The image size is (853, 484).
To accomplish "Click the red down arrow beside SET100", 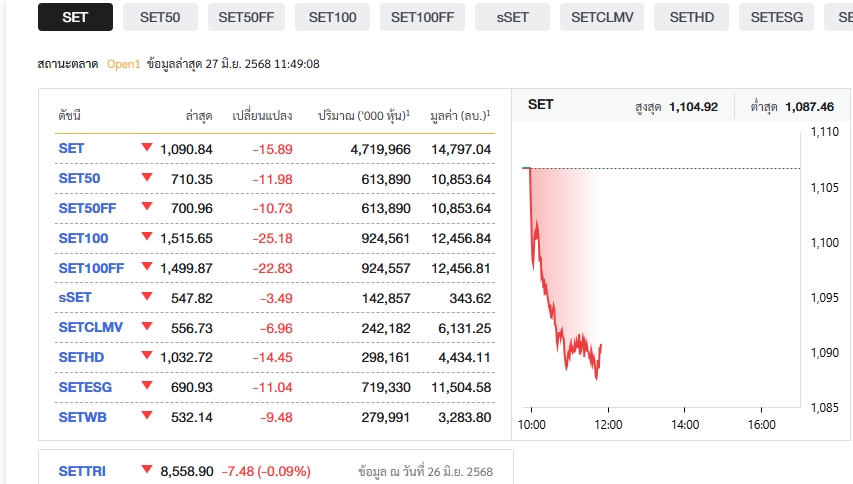I will (147, 238).
